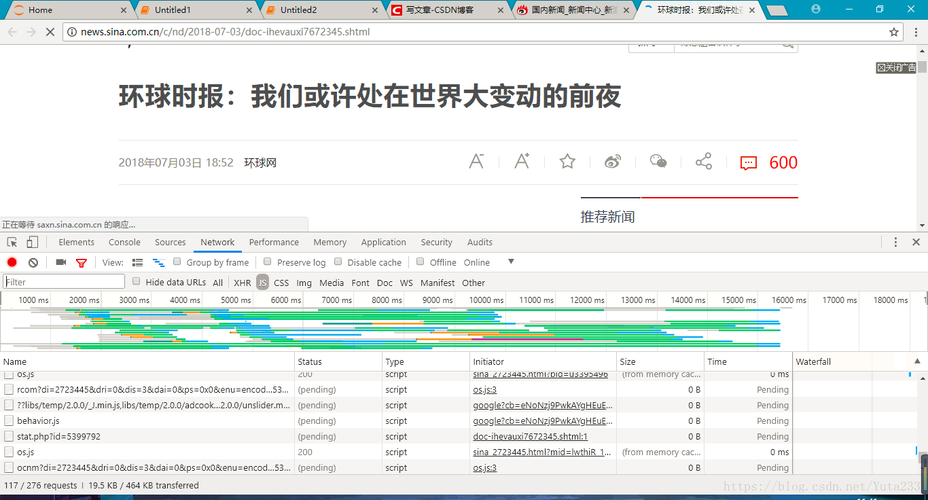The width and height of the screenshot is (928, 500).
Task: Share the article to WeChat
Action: click(658, 161)
